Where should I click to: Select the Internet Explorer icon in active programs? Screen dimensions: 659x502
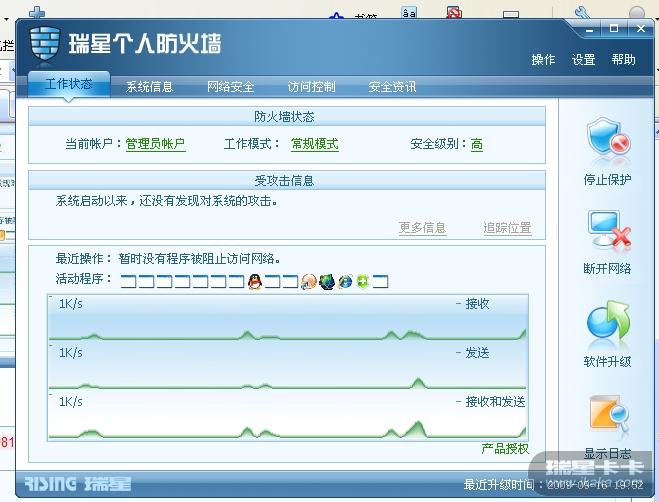pos(345,281)
